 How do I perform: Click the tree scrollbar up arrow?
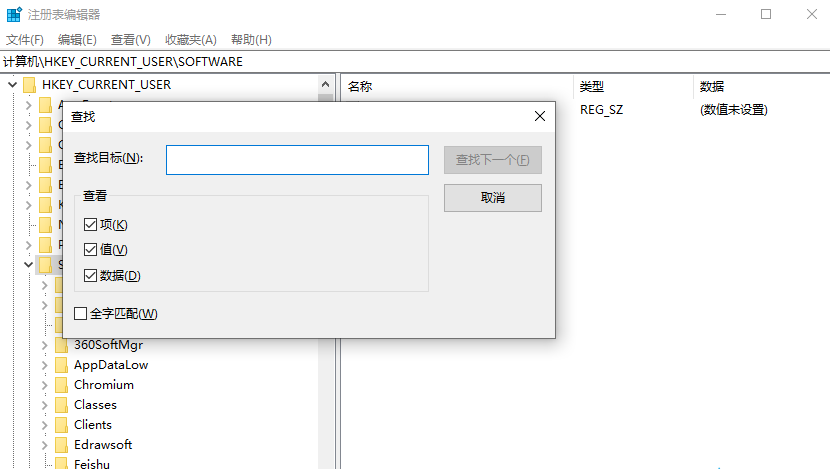[x=326, y=85]
